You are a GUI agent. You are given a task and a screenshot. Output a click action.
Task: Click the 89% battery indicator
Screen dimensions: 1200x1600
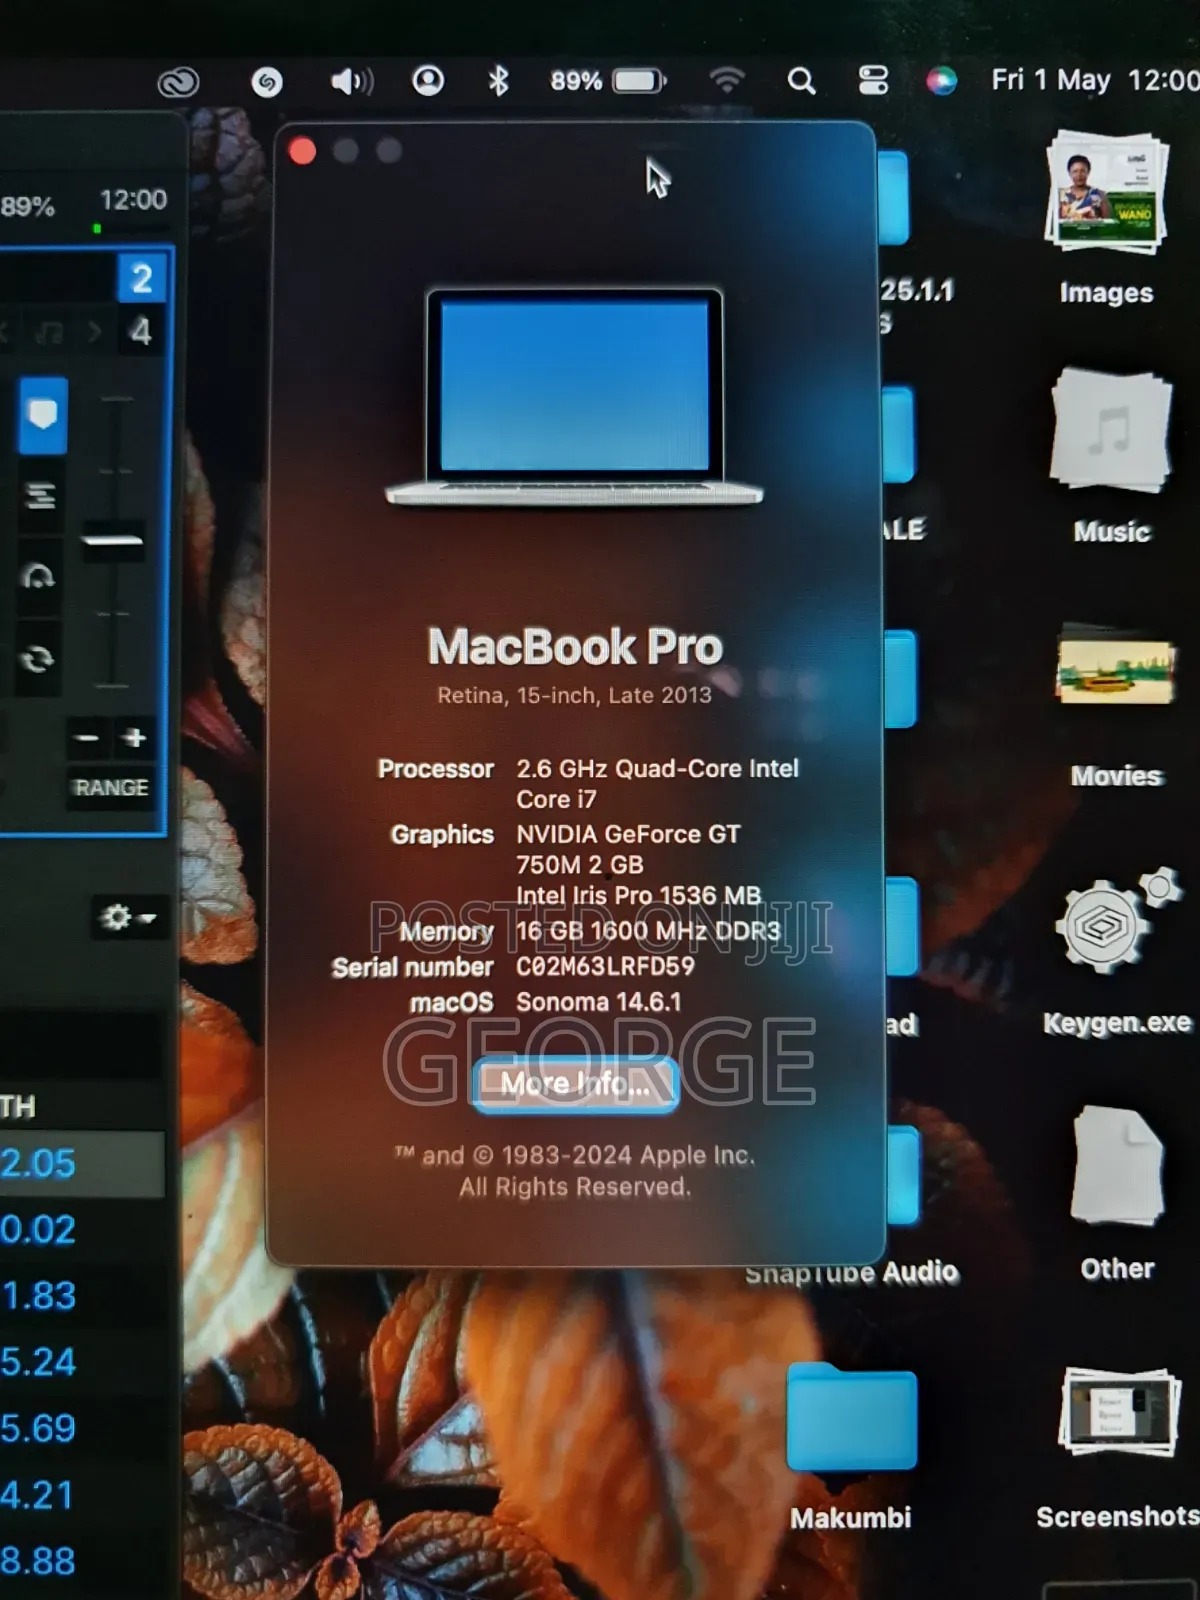point(608,80)
